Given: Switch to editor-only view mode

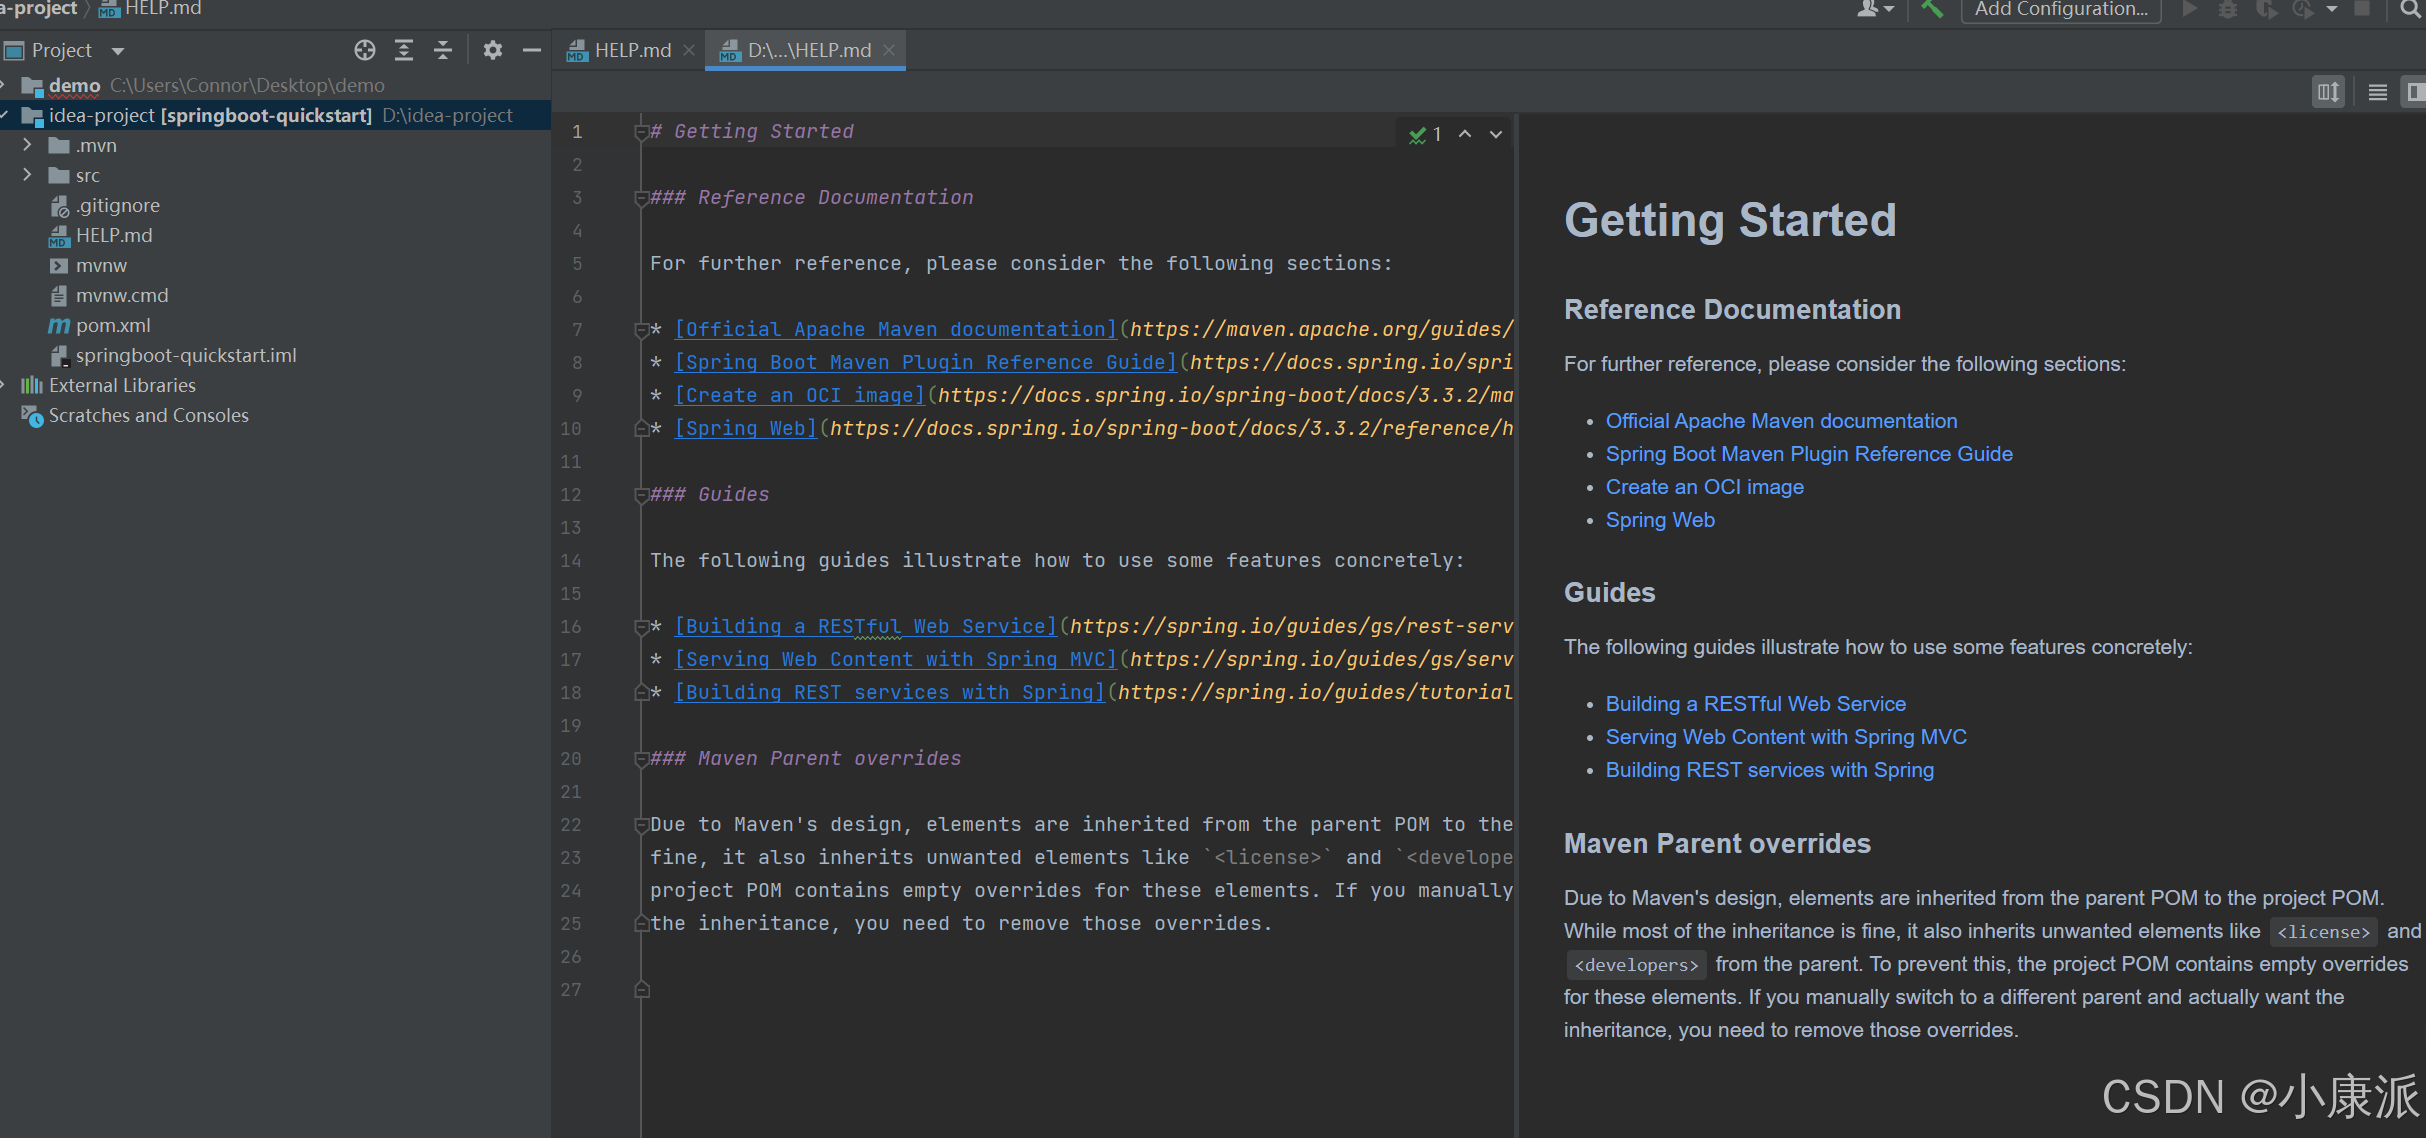Looking at the screenshot, I should click(2378, 92).
